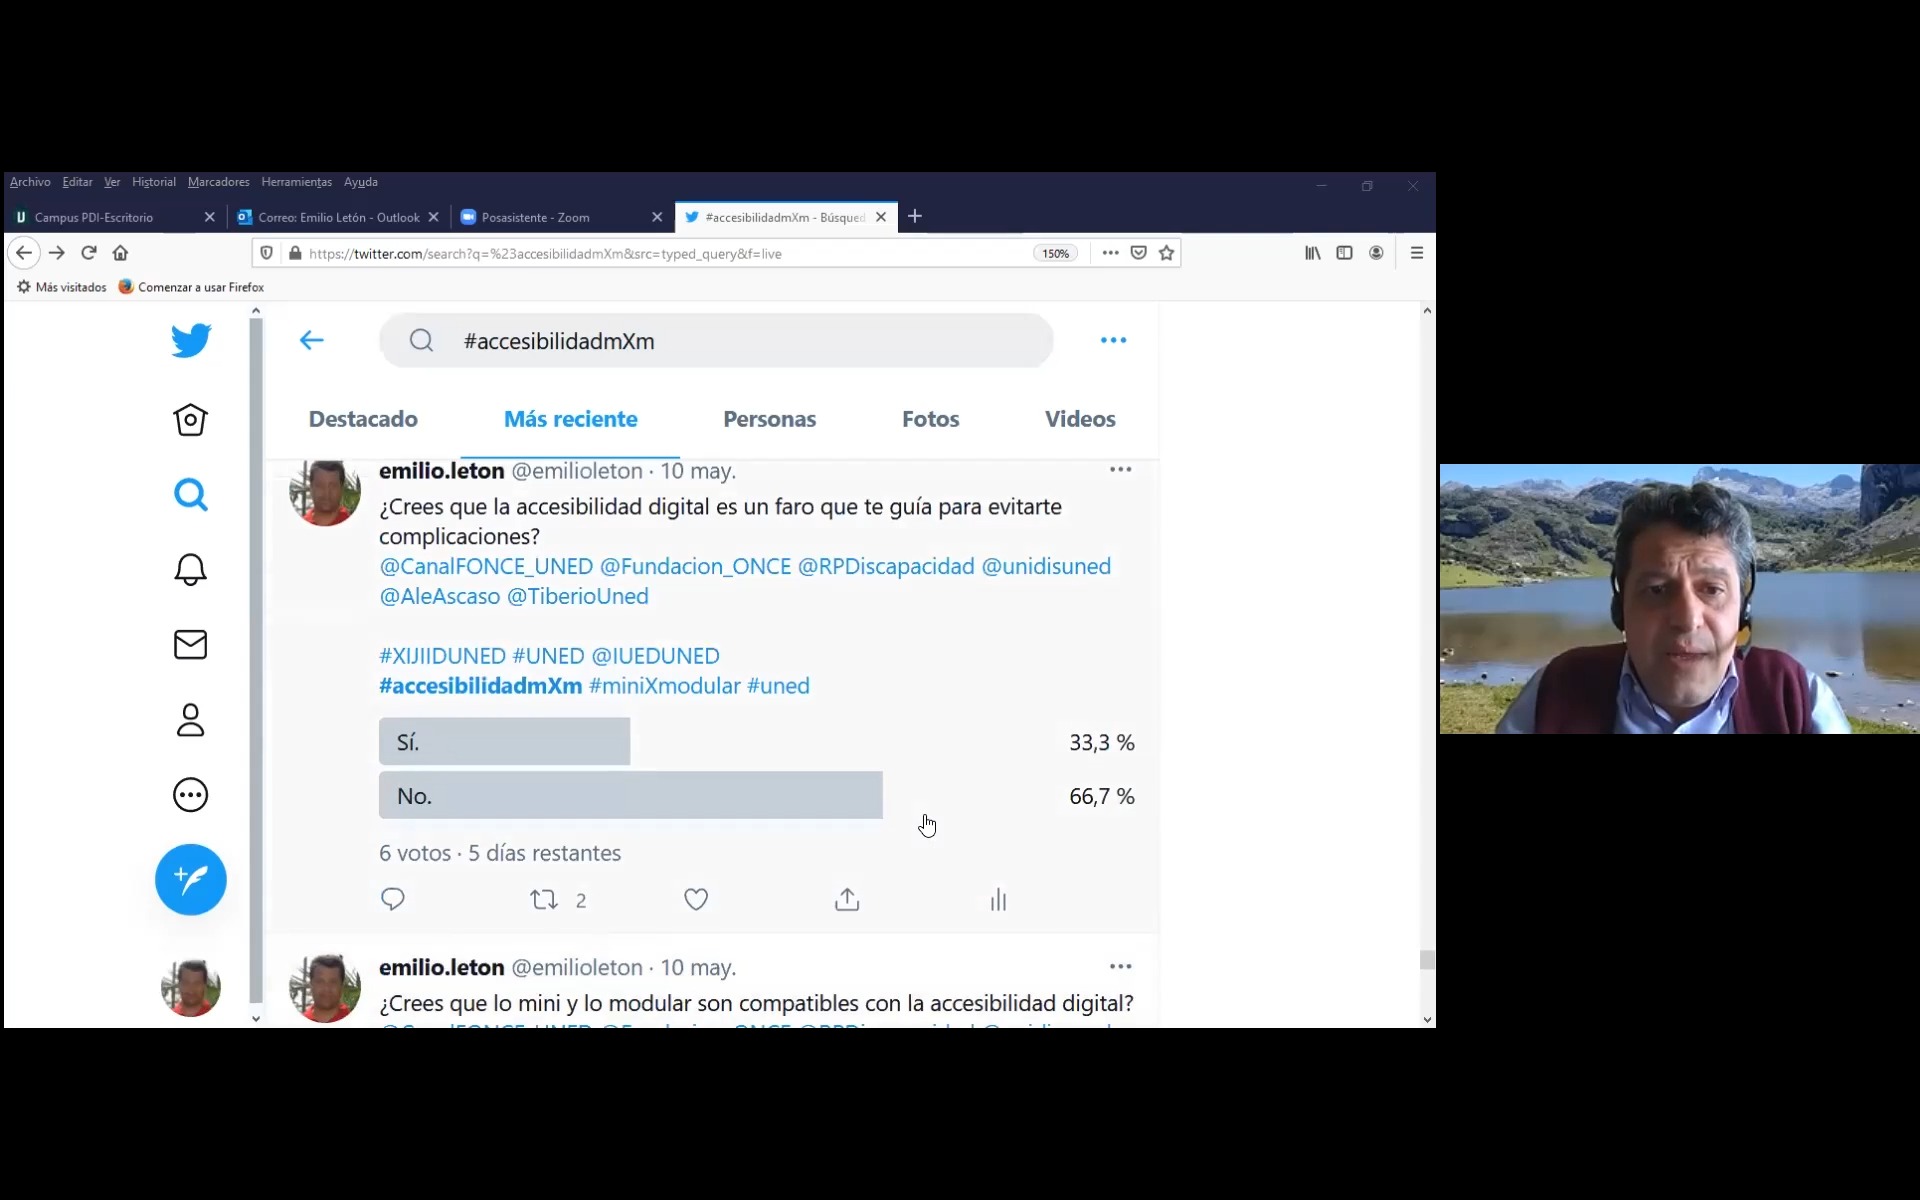Screen dimensions: 1920x1200
Task: Reply to the faro poll tweet
Action: click(x=392, y=899)
